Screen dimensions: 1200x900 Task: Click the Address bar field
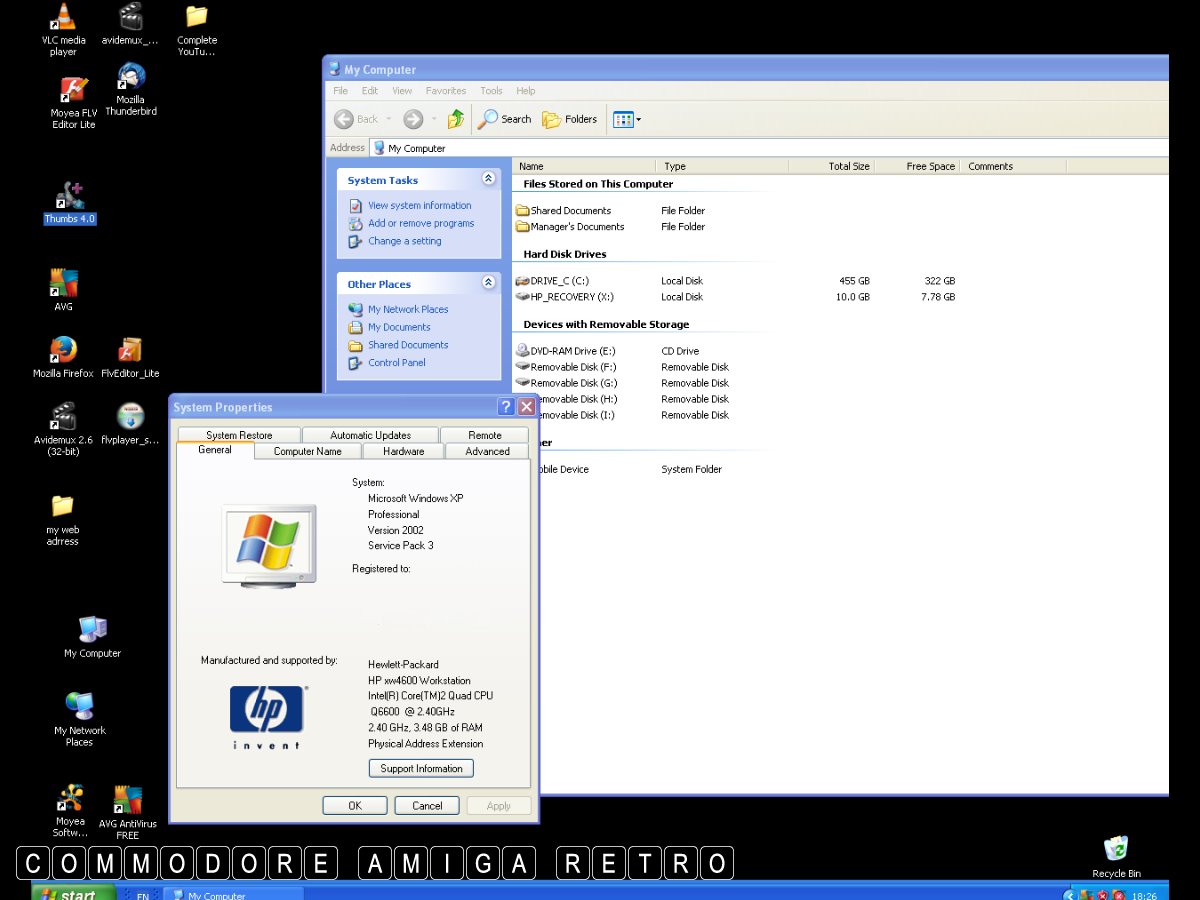770,148
